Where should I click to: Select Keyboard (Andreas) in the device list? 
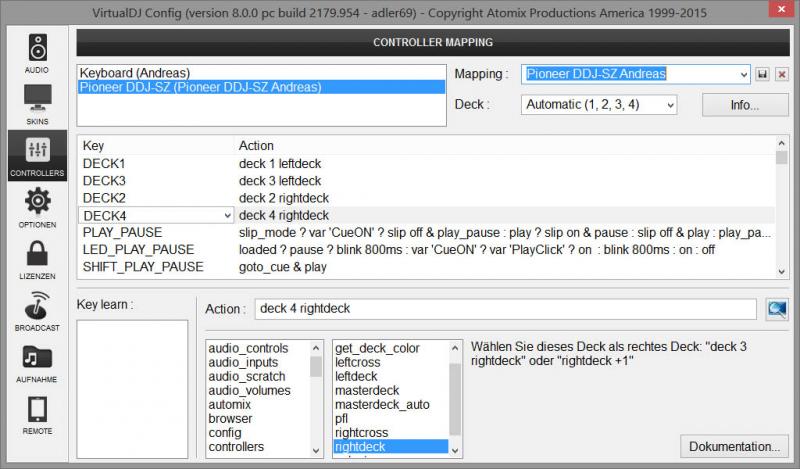click(x=135, y=73)
